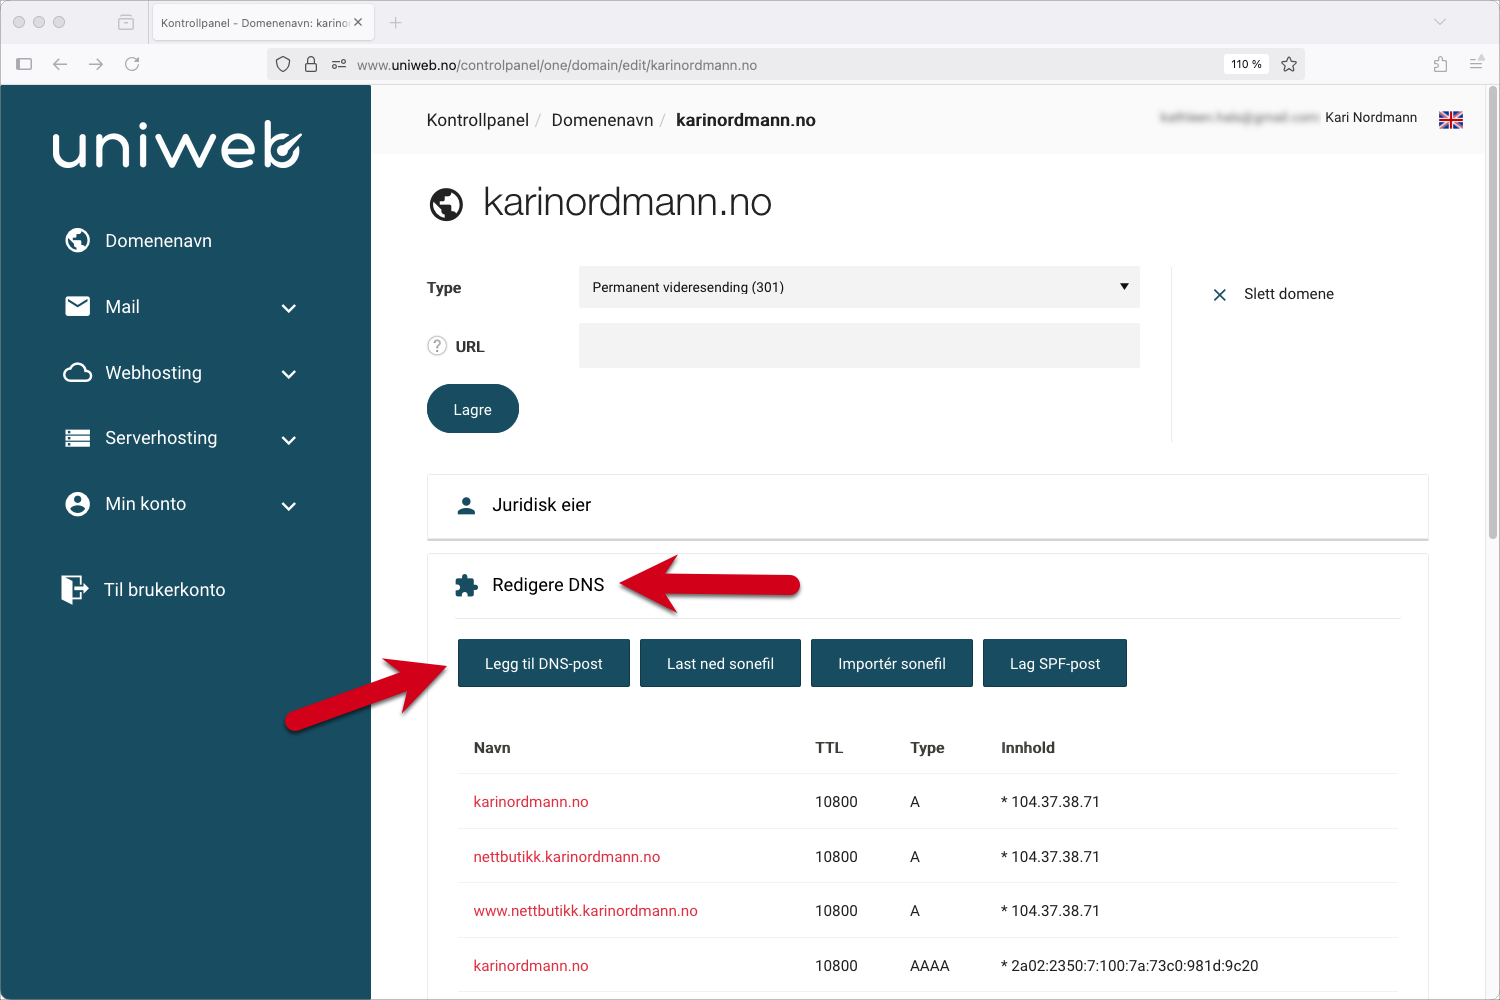Viewport: 1500px width, 1000px height.
Task: Click the Lagre button
Action: pos(473,409)
